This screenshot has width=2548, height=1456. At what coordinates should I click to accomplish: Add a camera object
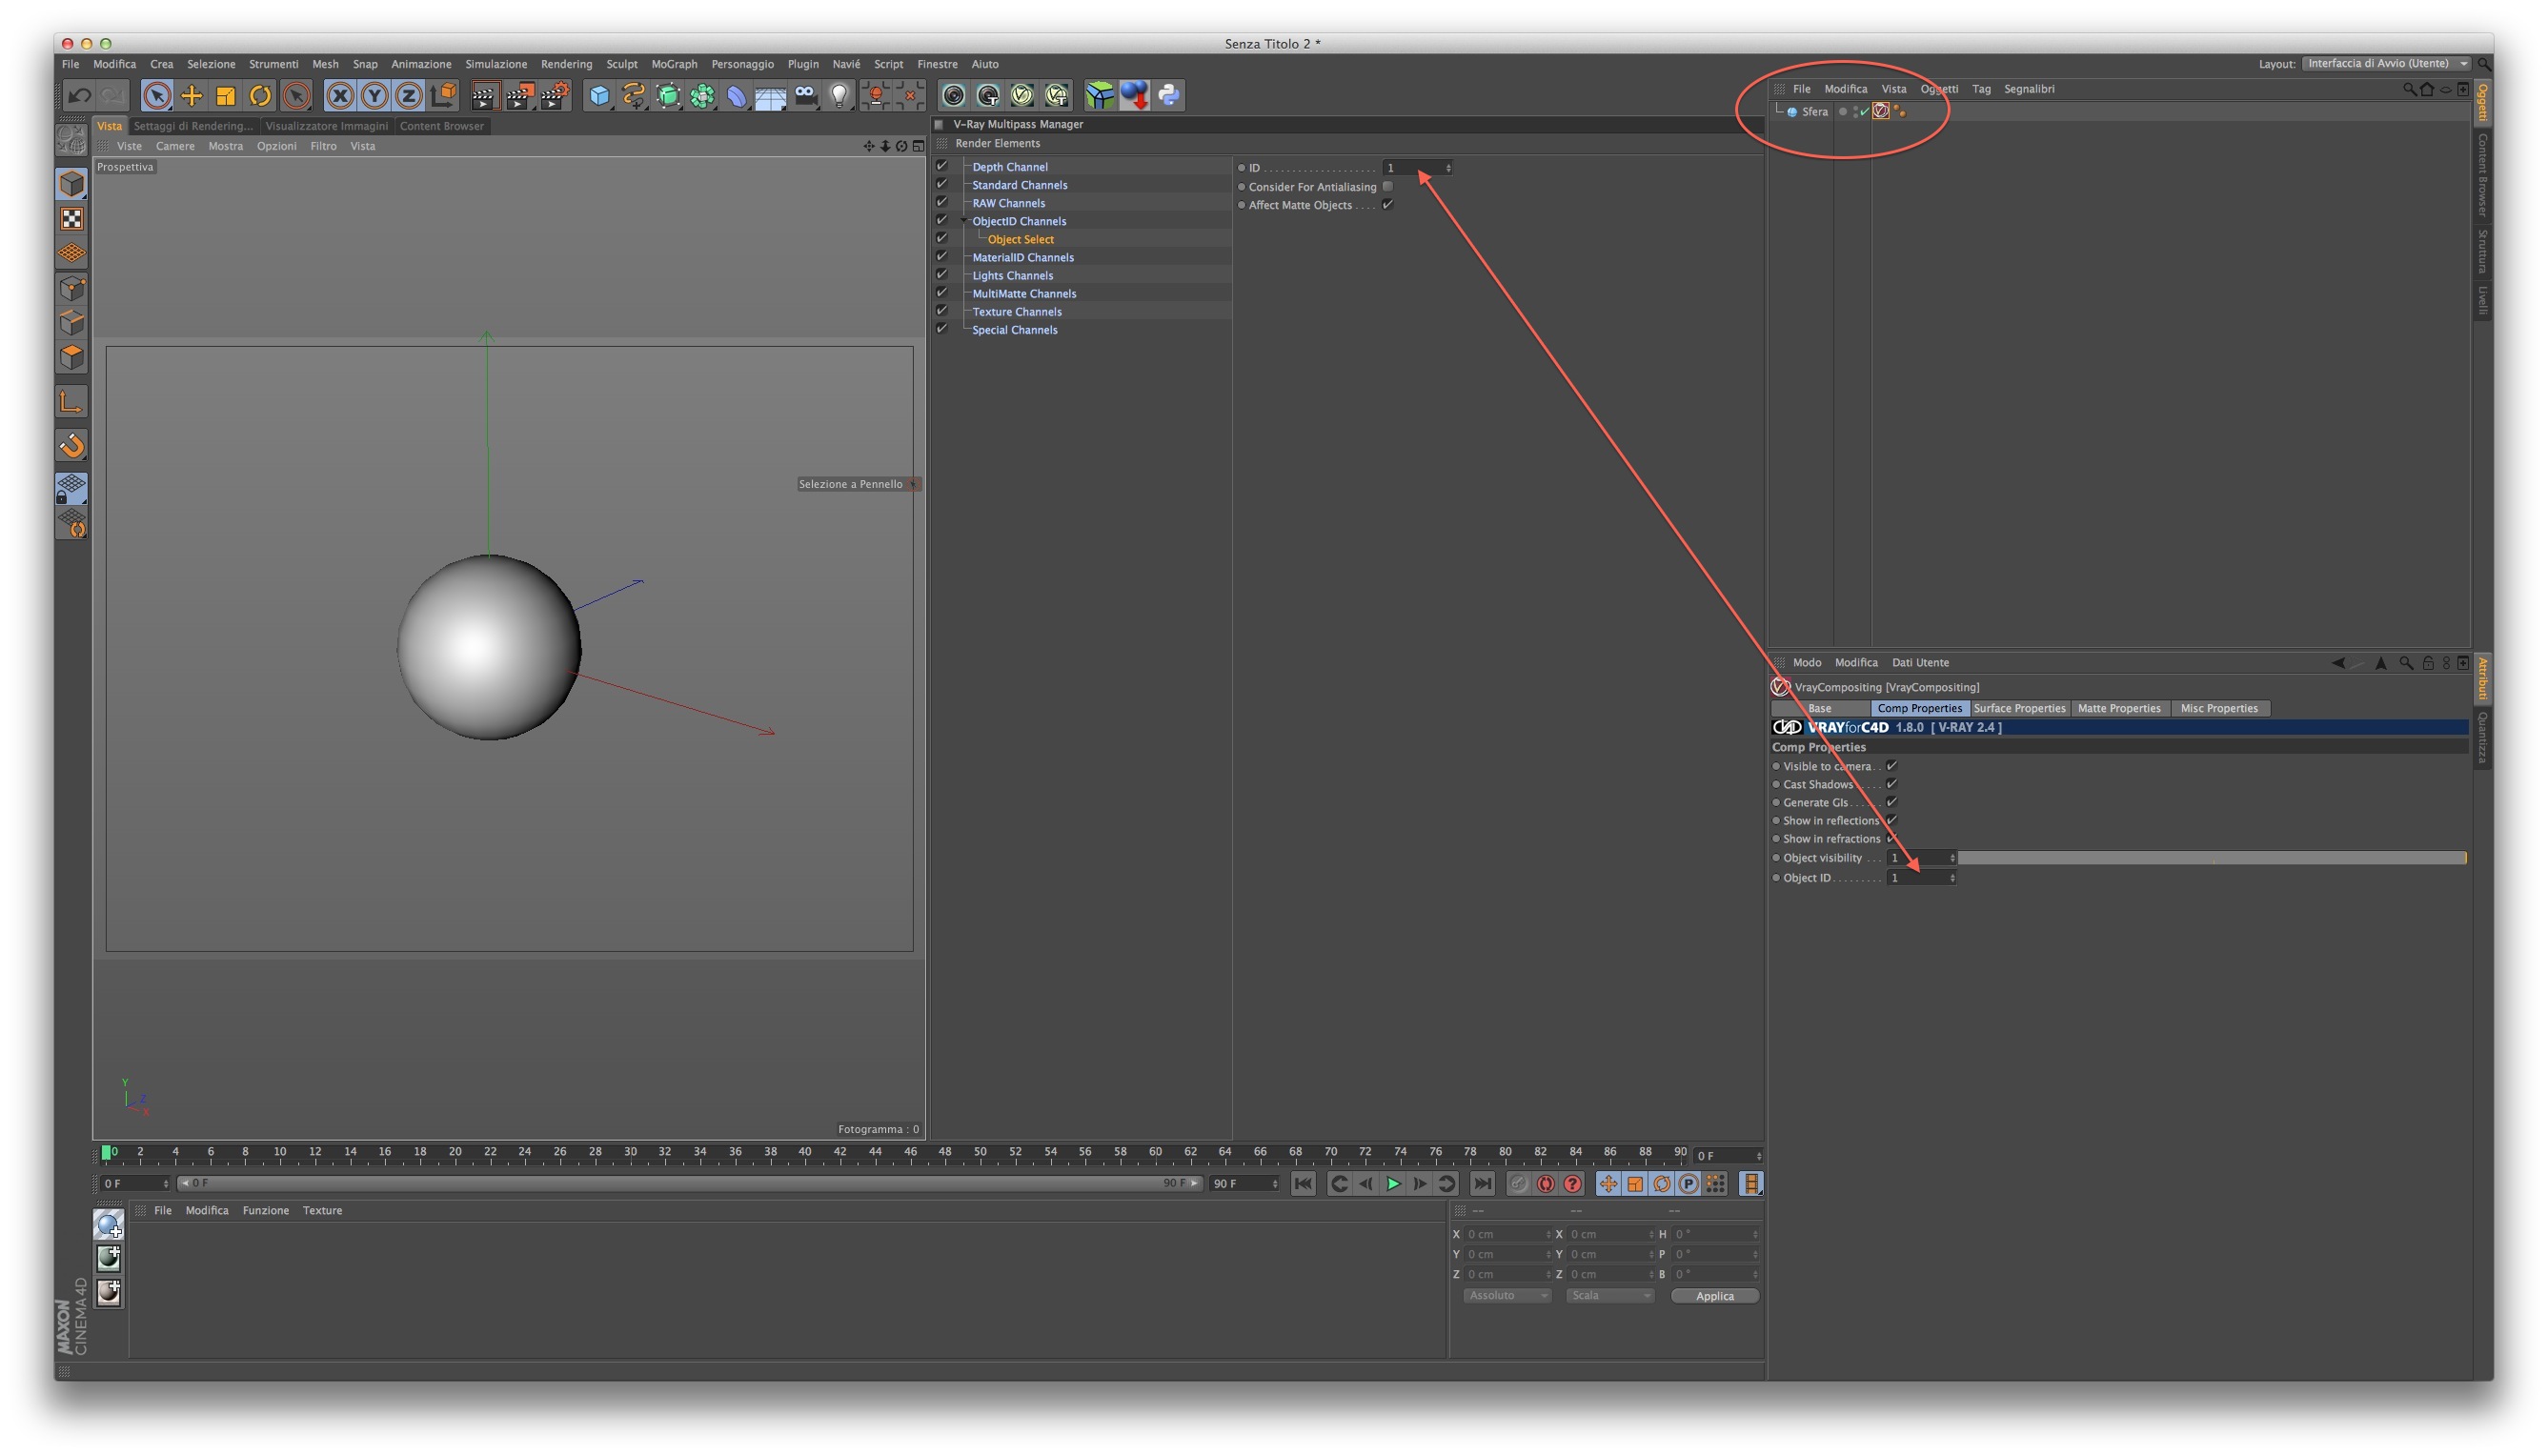point(806,96)
